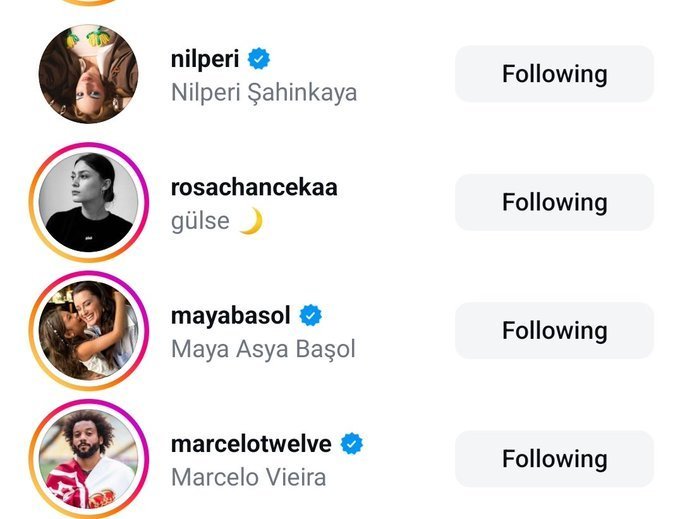Click the verified badge next to nilperi

(259, 59)
